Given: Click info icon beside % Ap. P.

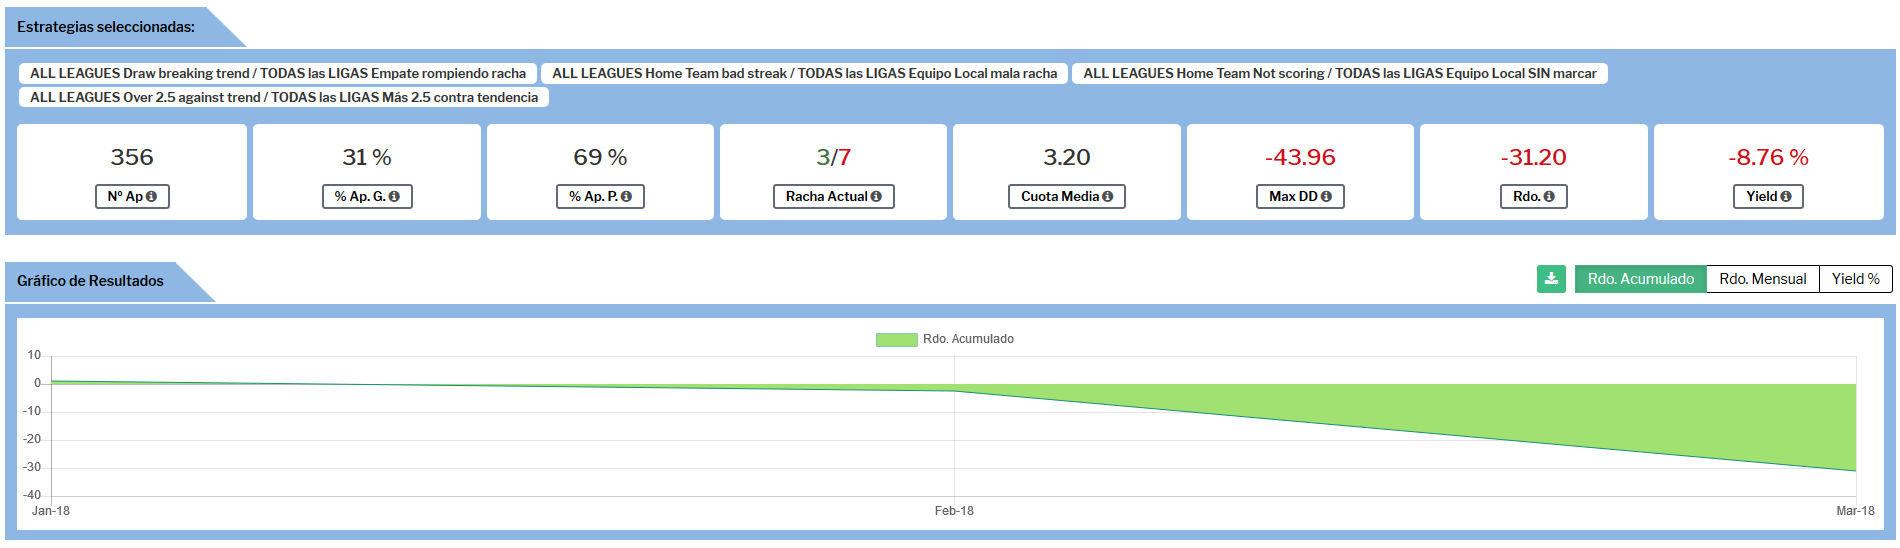Looking at the screenshot, I should [x=626, y=197].
